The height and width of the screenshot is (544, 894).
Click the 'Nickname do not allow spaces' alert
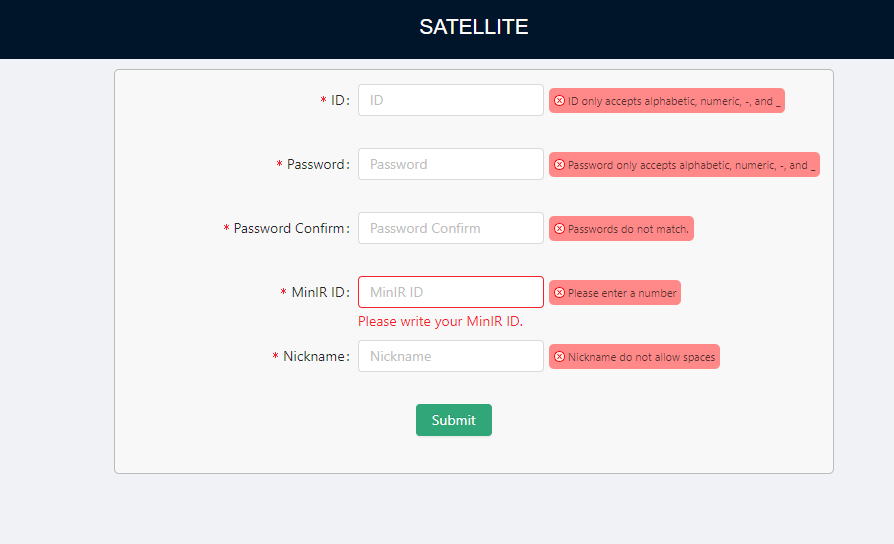pos(634,356)
